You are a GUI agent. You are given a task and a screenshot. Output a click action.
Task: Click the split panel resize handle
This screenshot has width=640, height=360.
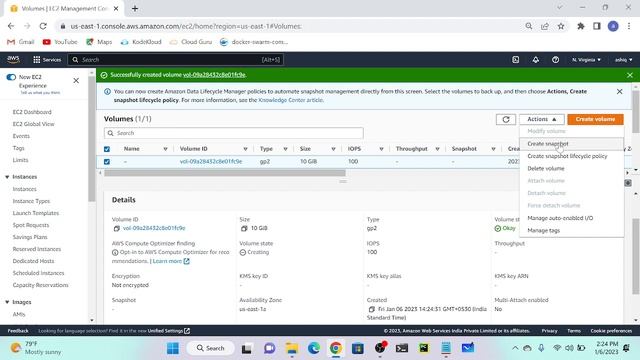(x=343, y=181)
